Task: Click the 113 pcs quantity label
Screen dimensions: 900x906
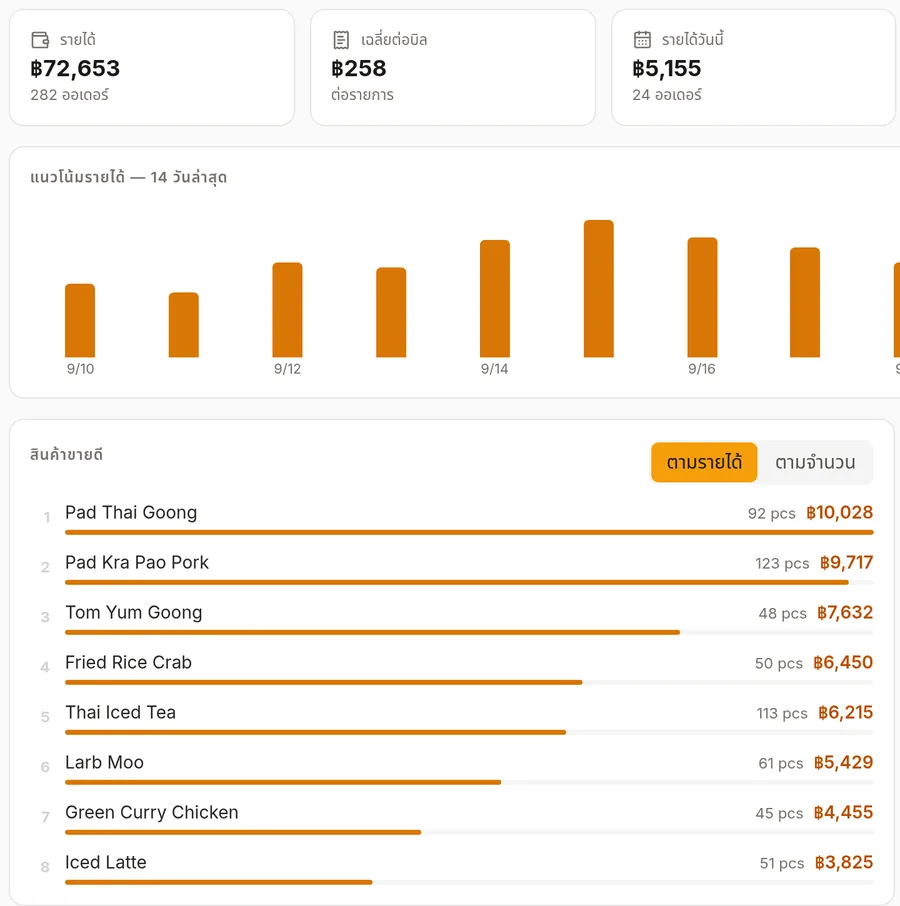Action: coord(782,714)
